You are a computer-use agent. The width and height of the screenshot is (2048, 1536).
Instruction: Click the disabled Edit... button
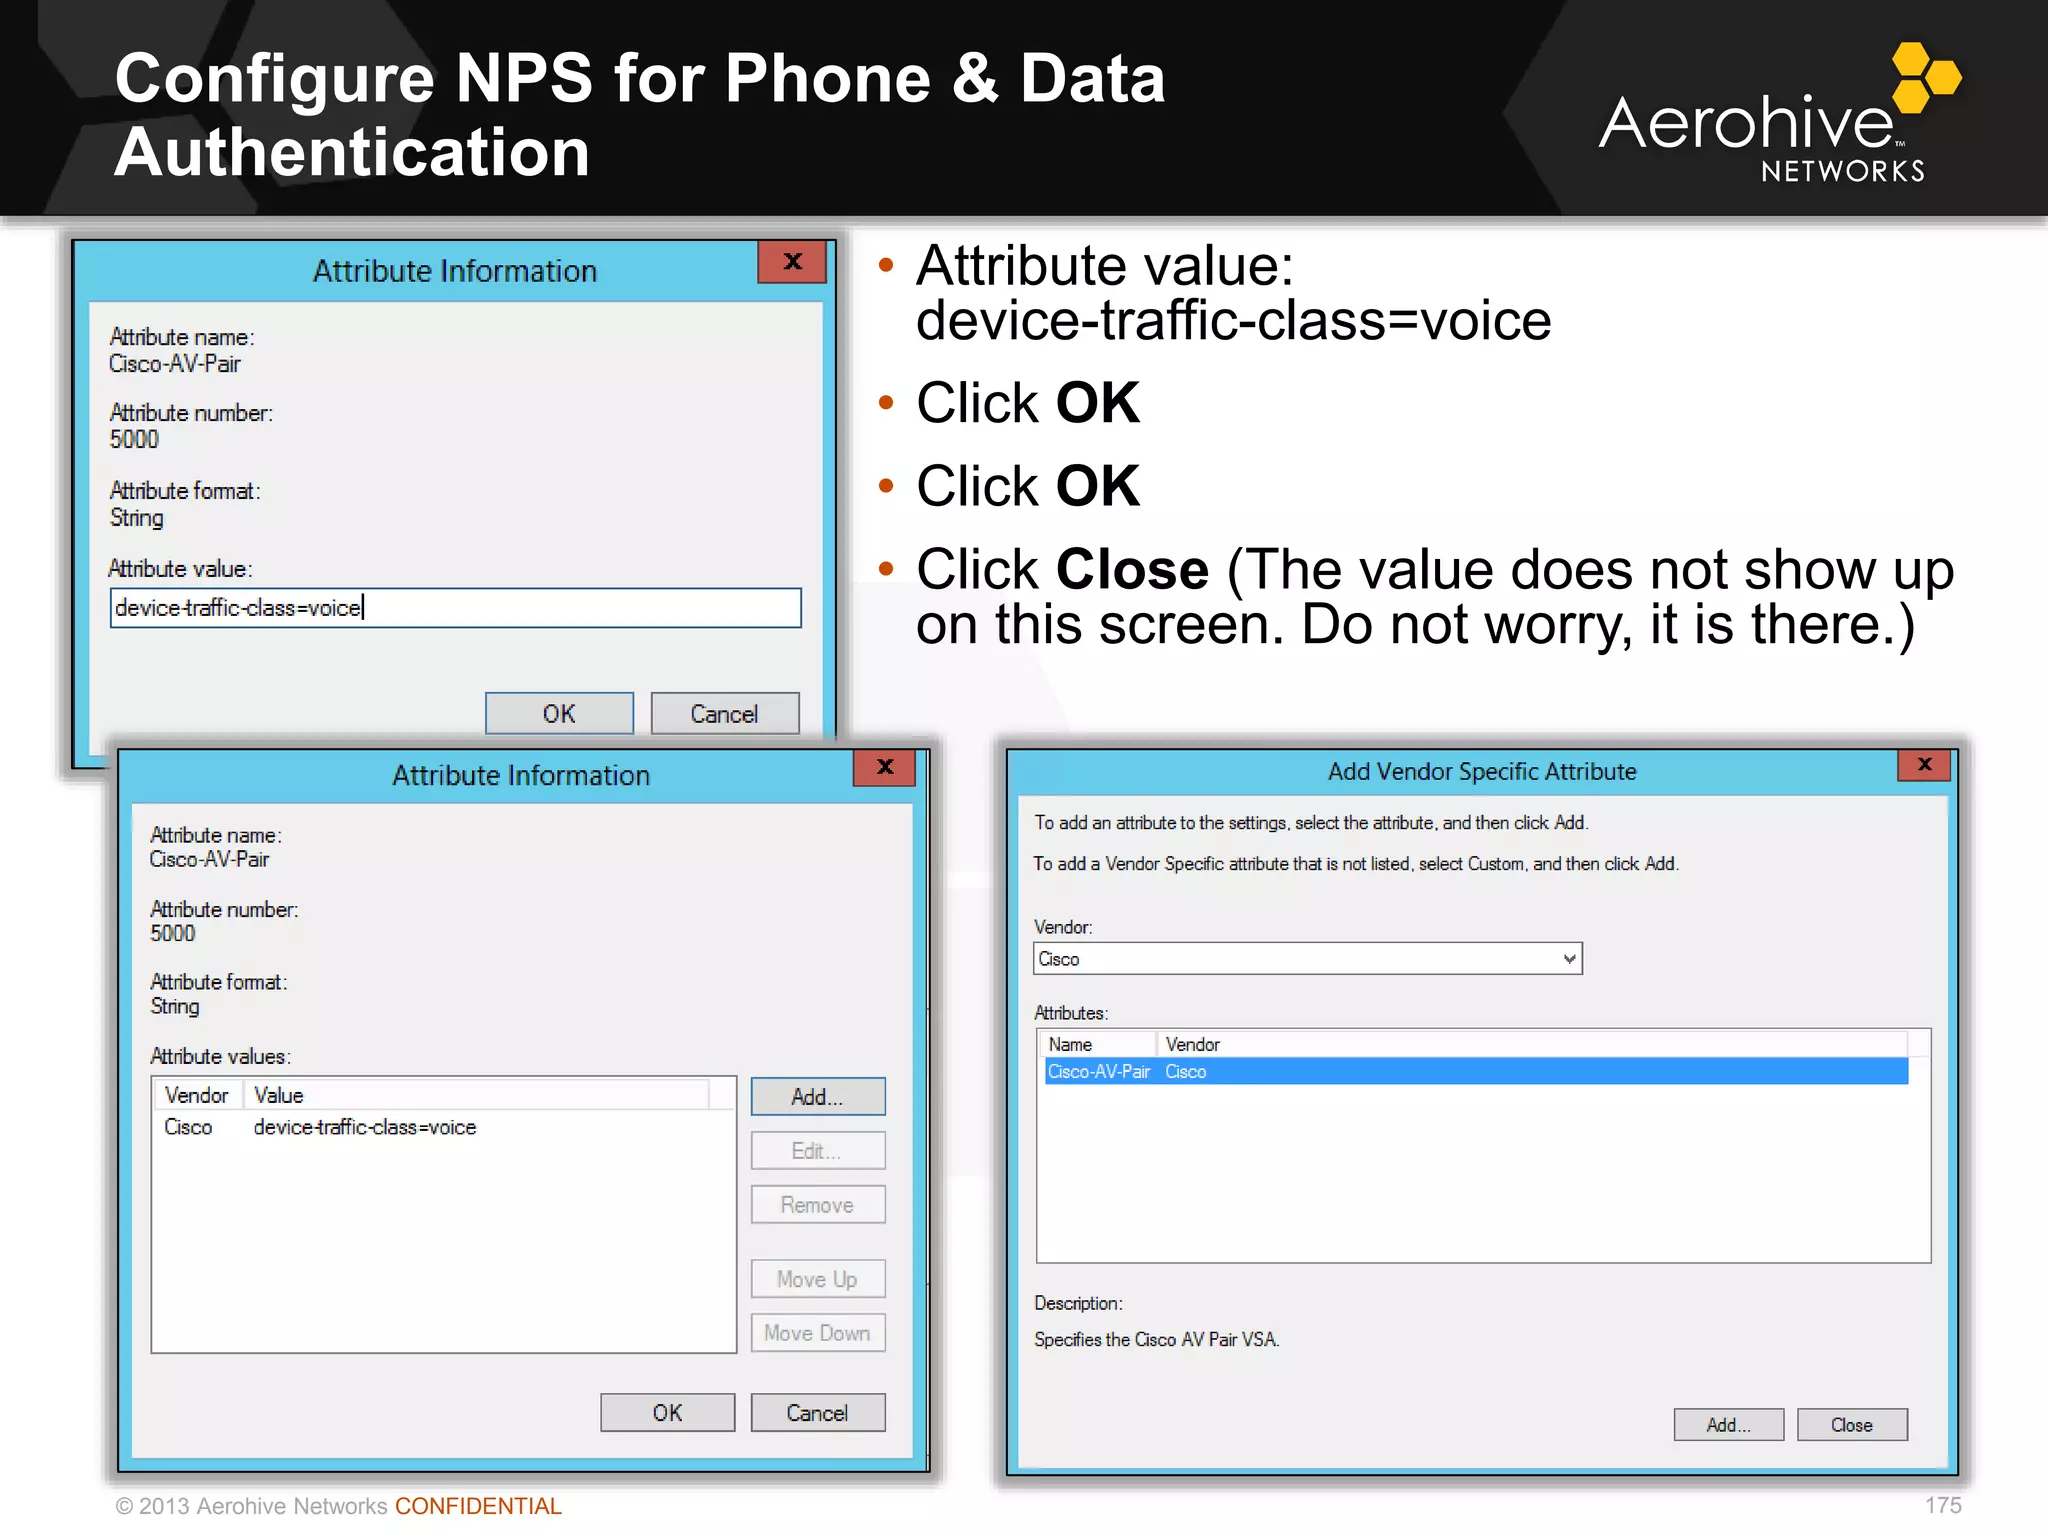817,1150
